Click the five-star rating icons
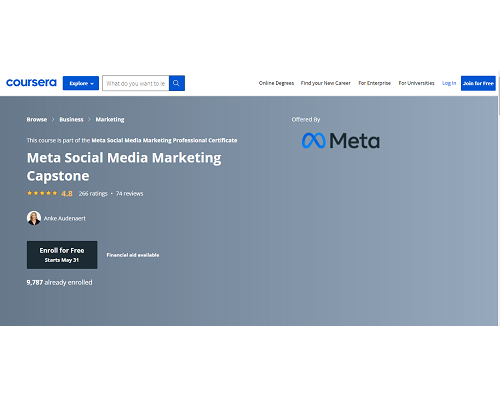500x400 pixels. click(42, 193)
